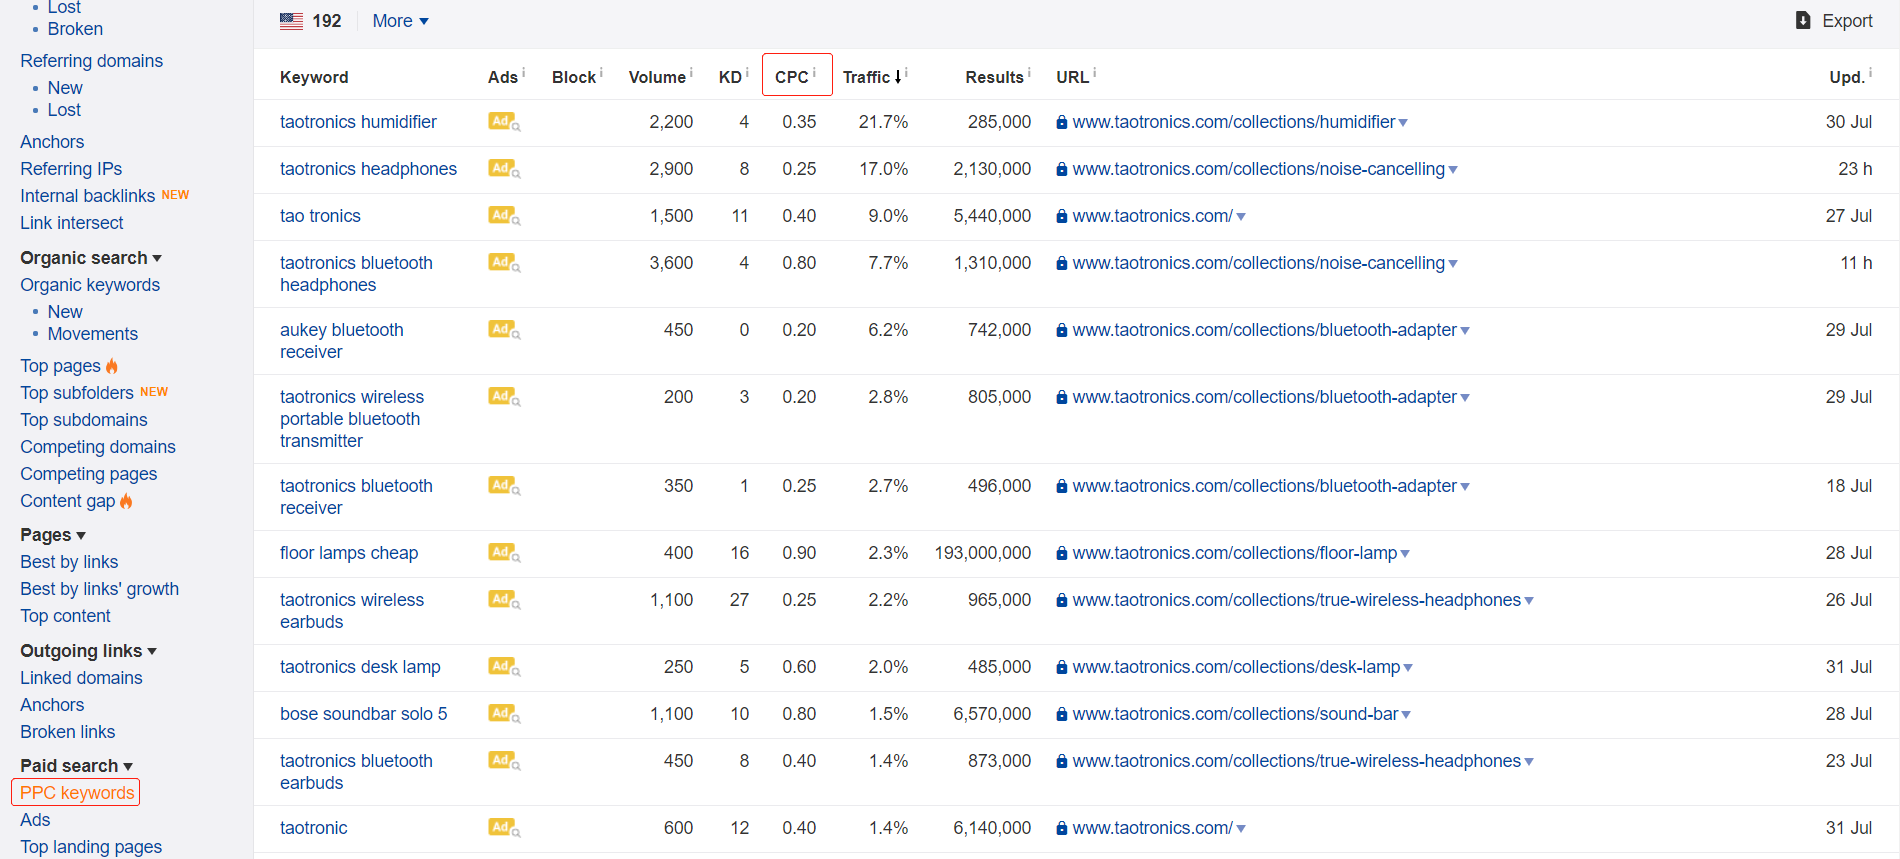Click the Ads column info icon
This screenshot has height=859, width=1900.
click(x=524, y=72)
